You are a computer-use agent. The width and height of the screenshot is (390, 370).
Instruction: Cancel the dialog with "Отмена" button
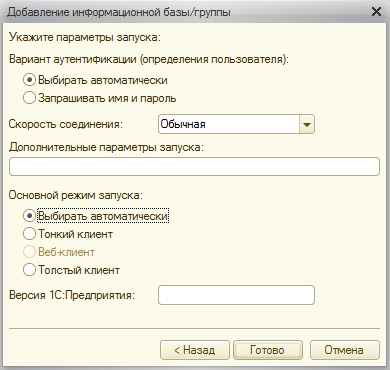click(x=345, y=350)
